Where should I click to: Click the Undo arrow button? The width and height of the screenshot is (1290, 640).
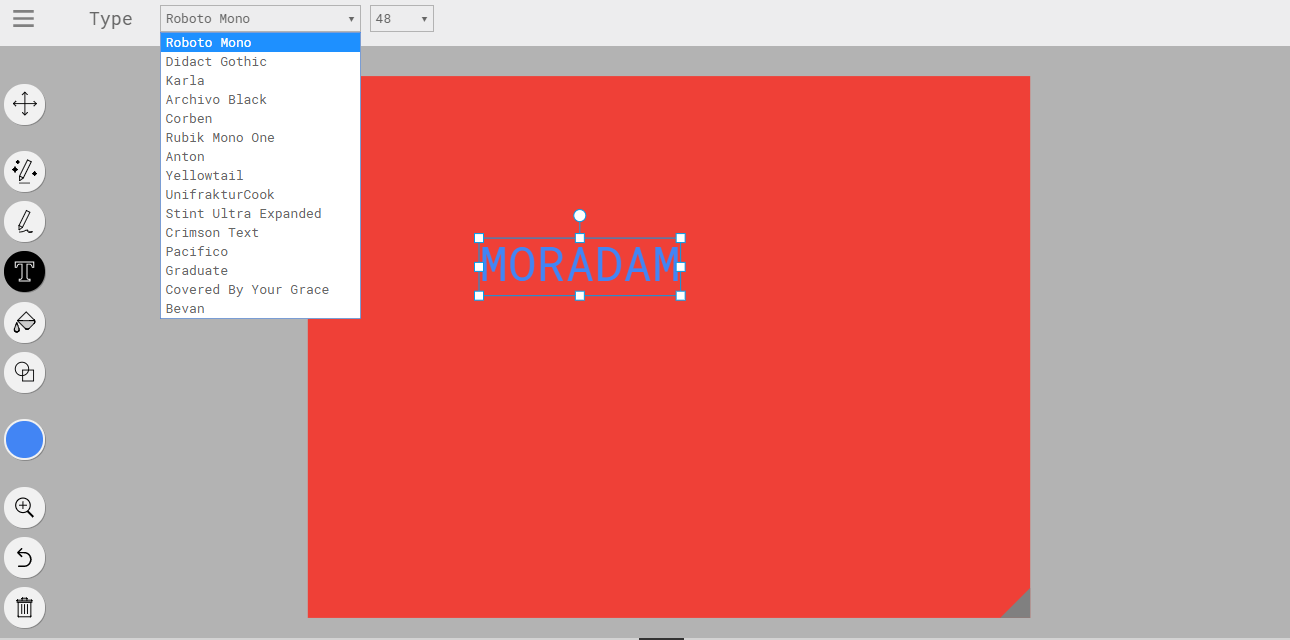[x=25, y=557]
